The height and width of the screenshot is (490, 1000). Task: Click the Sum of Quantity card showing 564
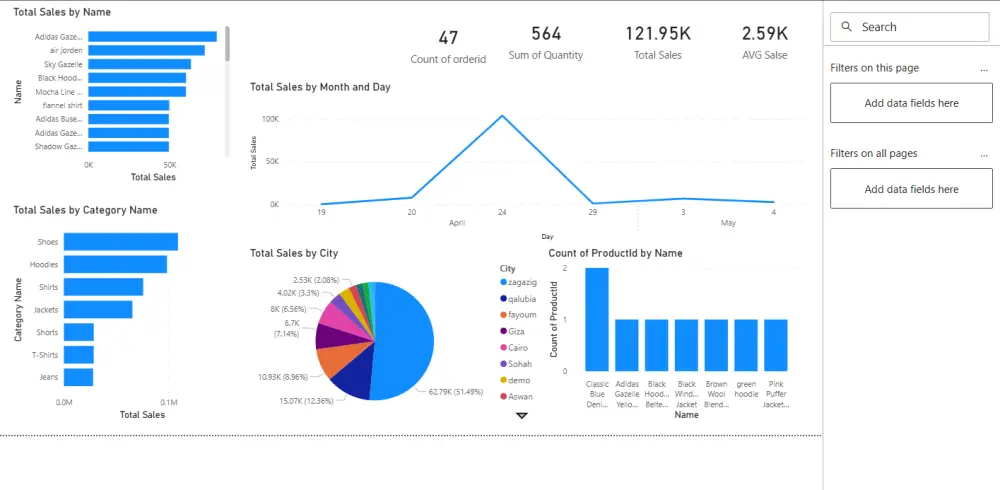(x=546, y=43)
